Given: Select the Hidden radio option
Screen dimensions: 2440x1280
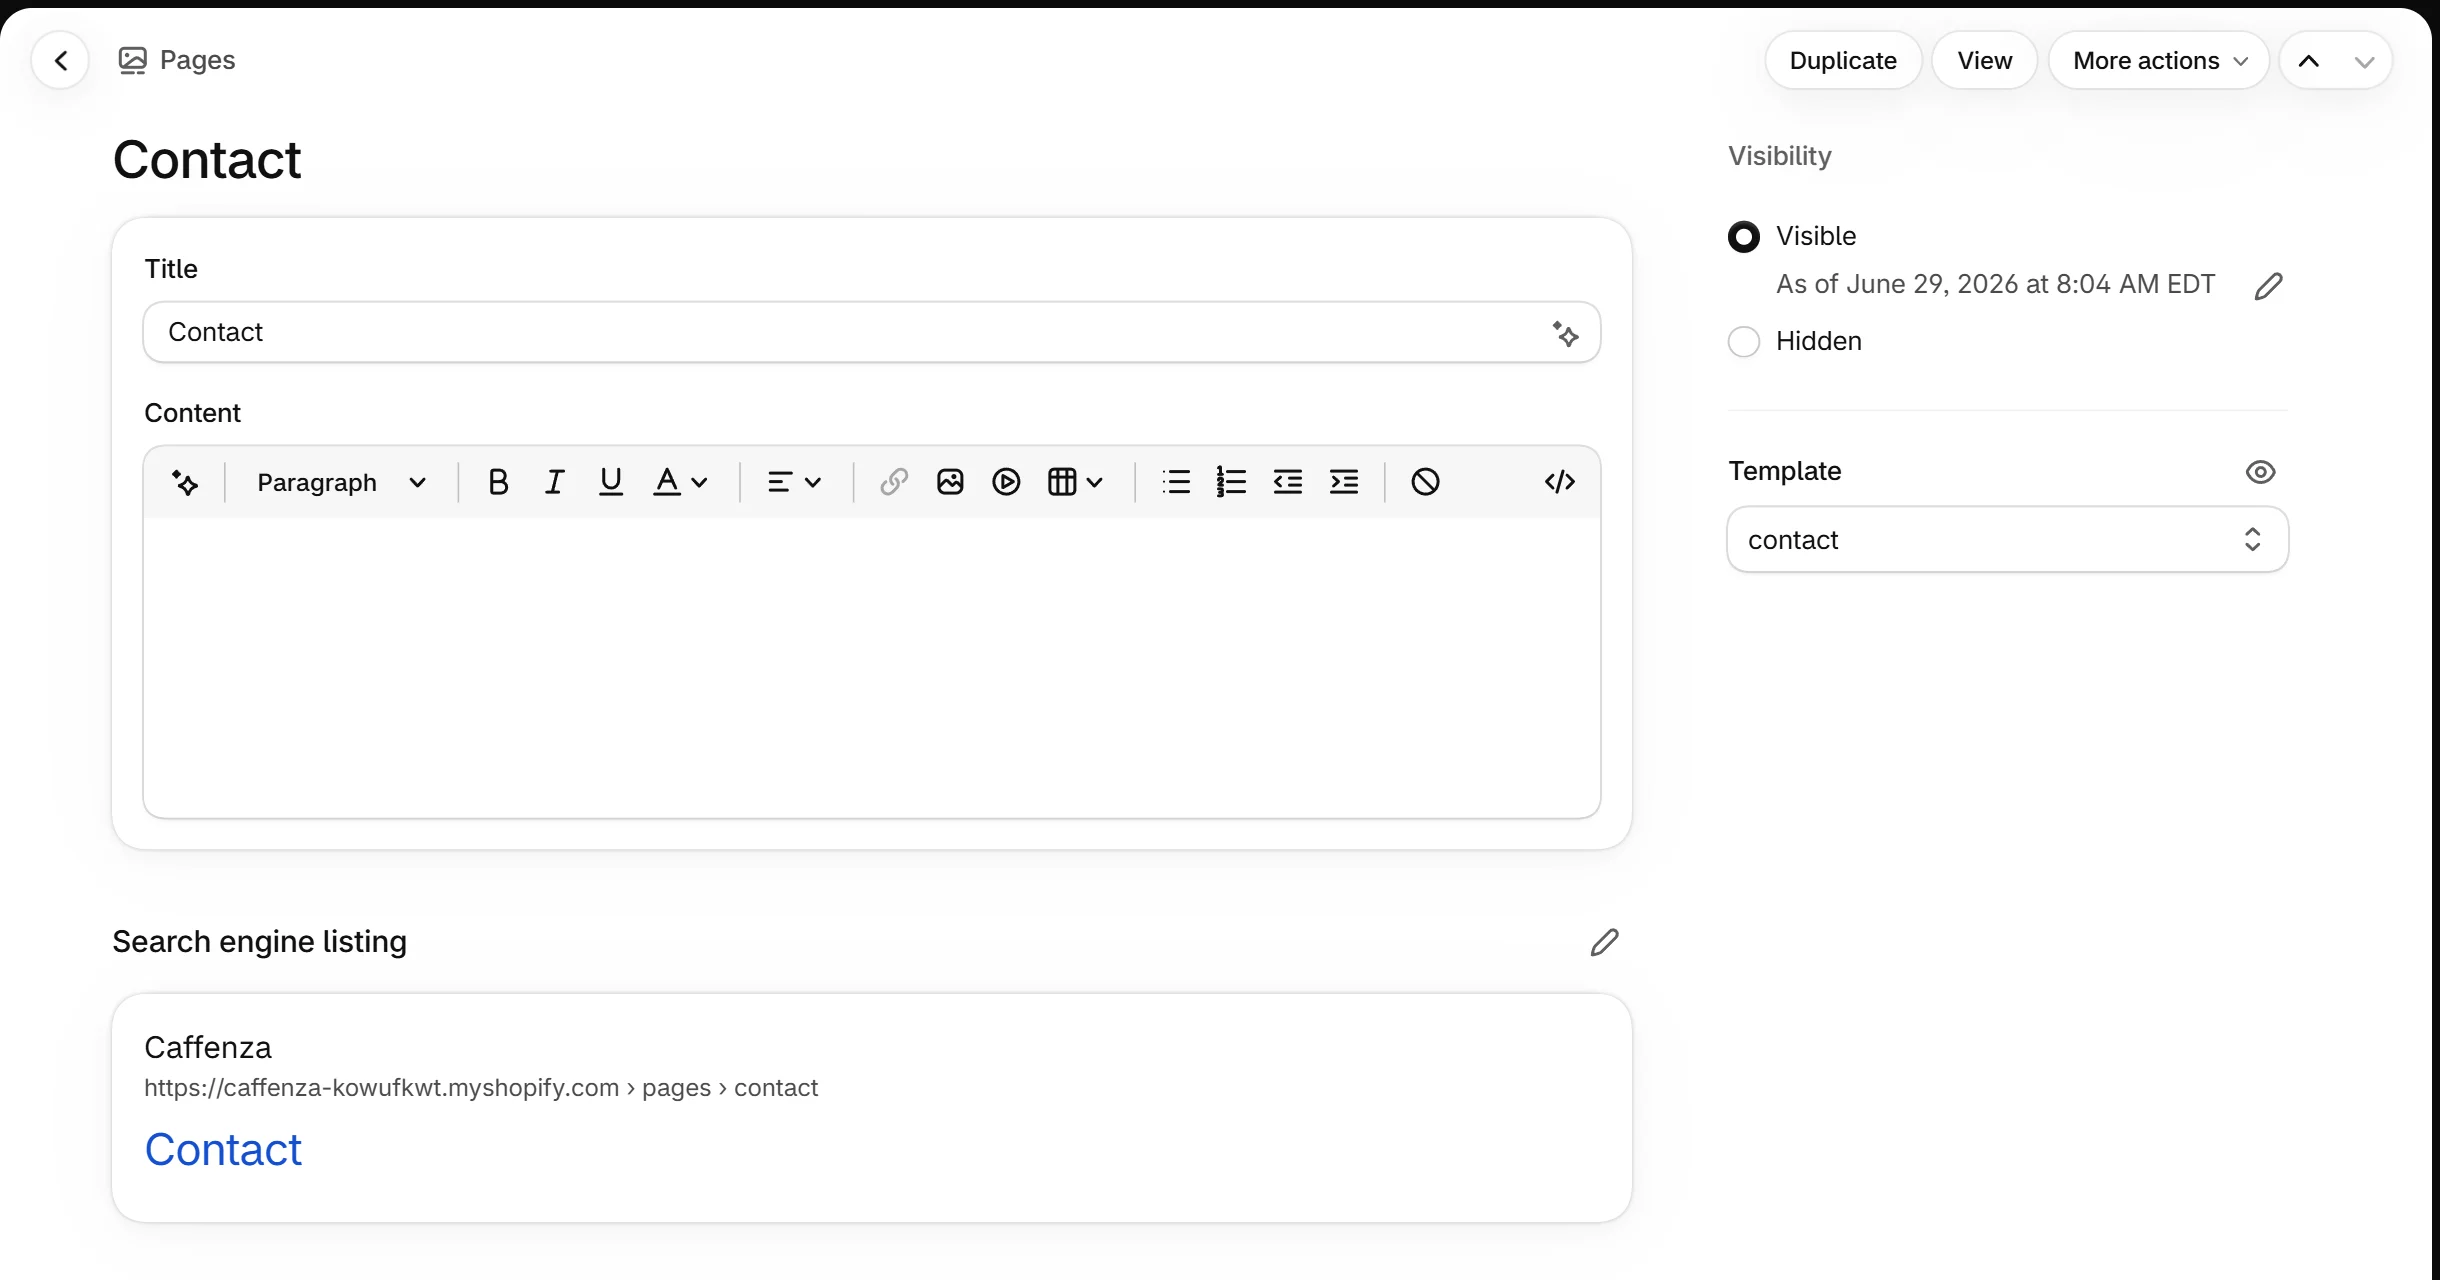Looking at the screenshot, I should tap(1744, 342).
